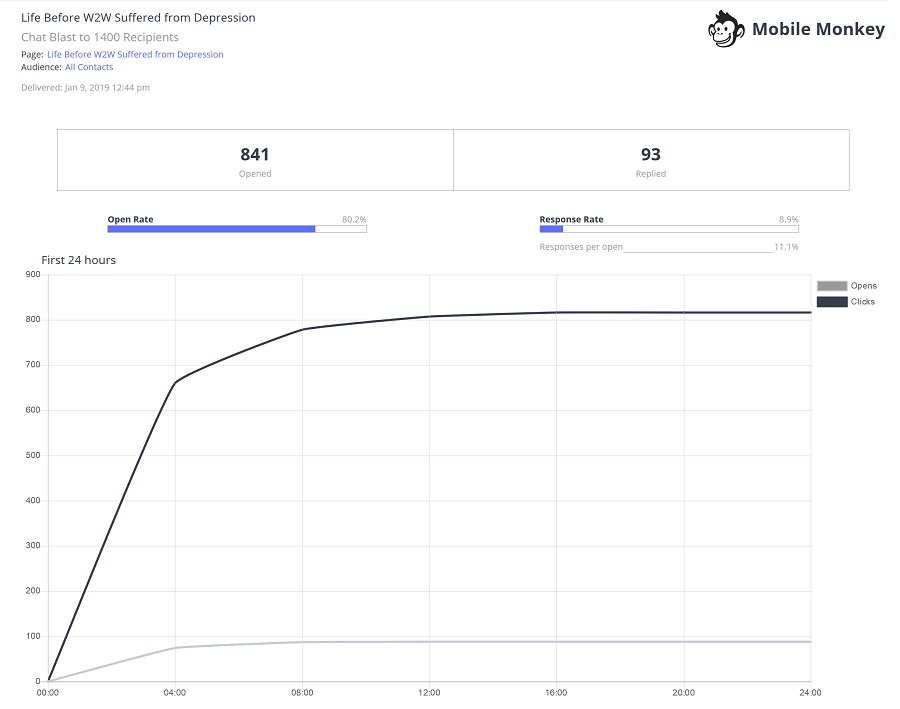Viewport: 900px width, 709px height.
Task: Open the 'Life Before W2W Suffered from Depression' page link
Action: pos(135,54)
